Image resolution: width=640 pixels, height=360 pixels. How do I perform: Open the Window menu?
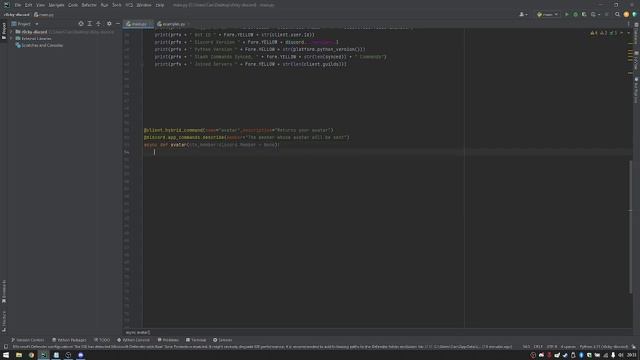coord(144,5)
